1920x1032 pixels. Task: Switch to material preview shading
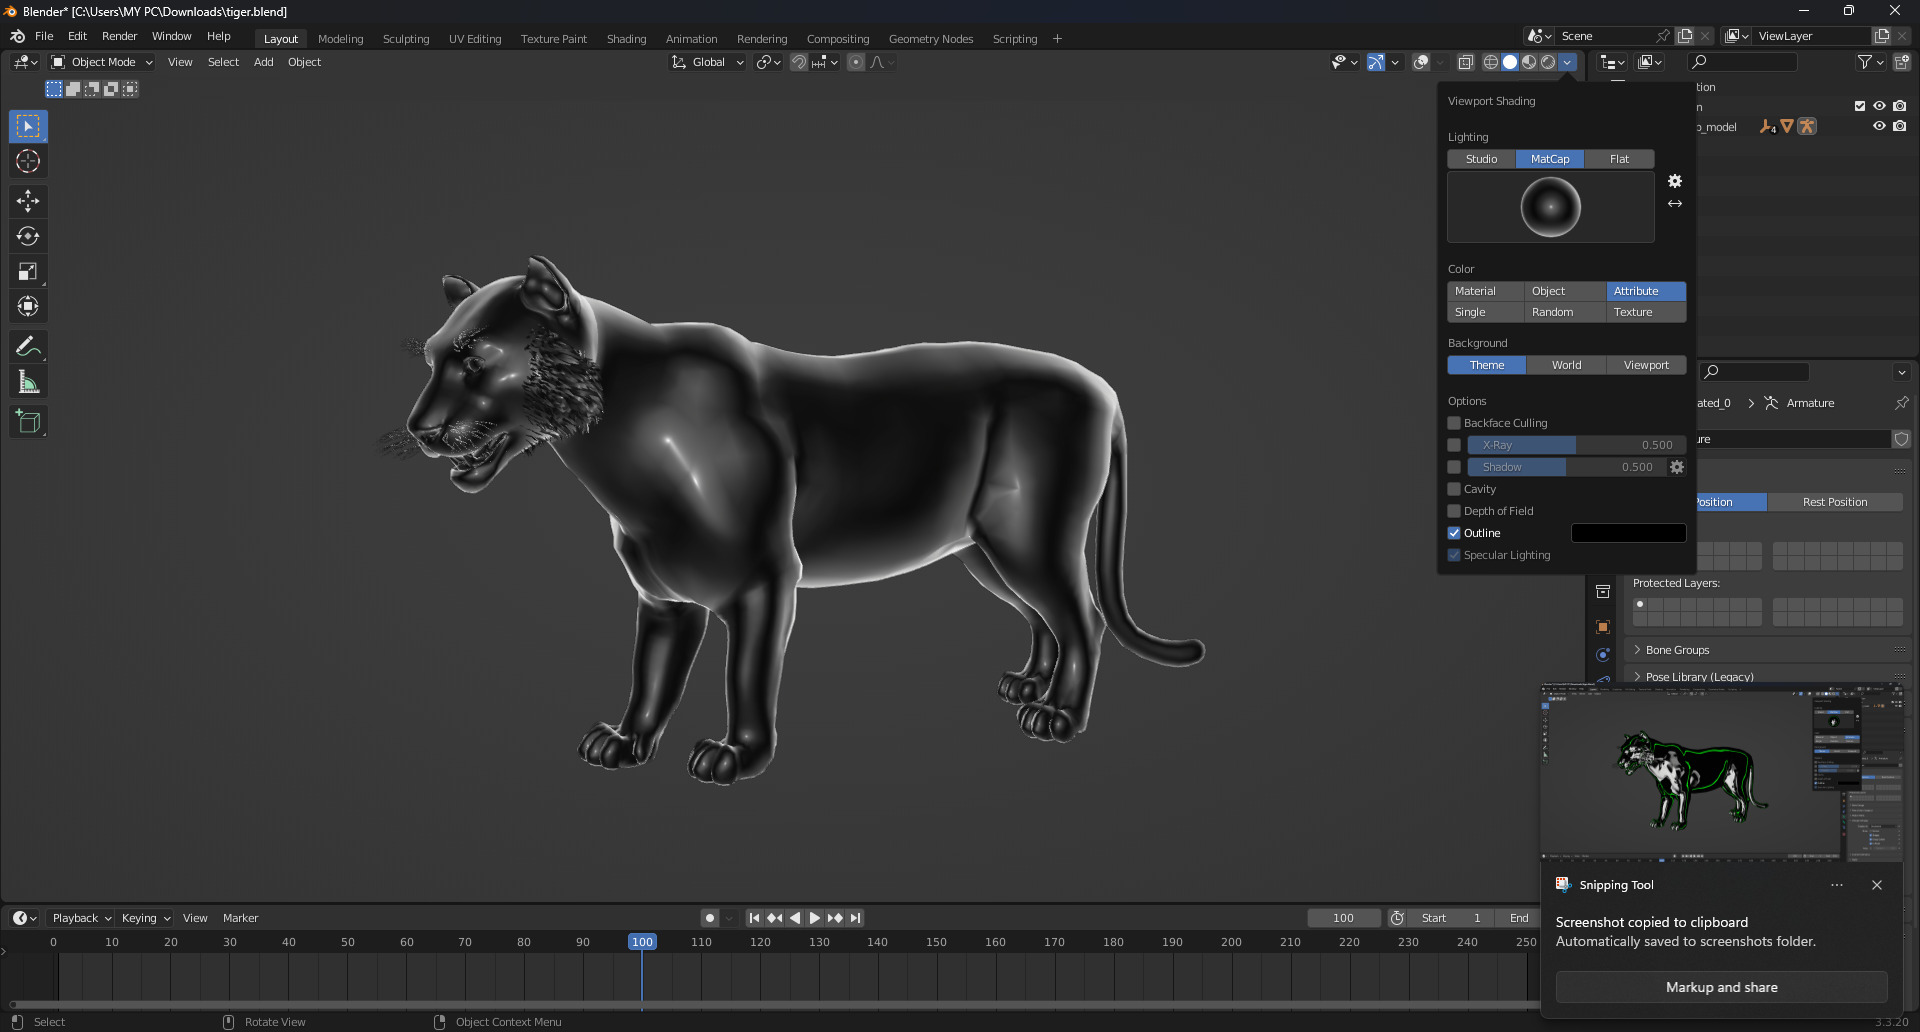(1529, 62)
